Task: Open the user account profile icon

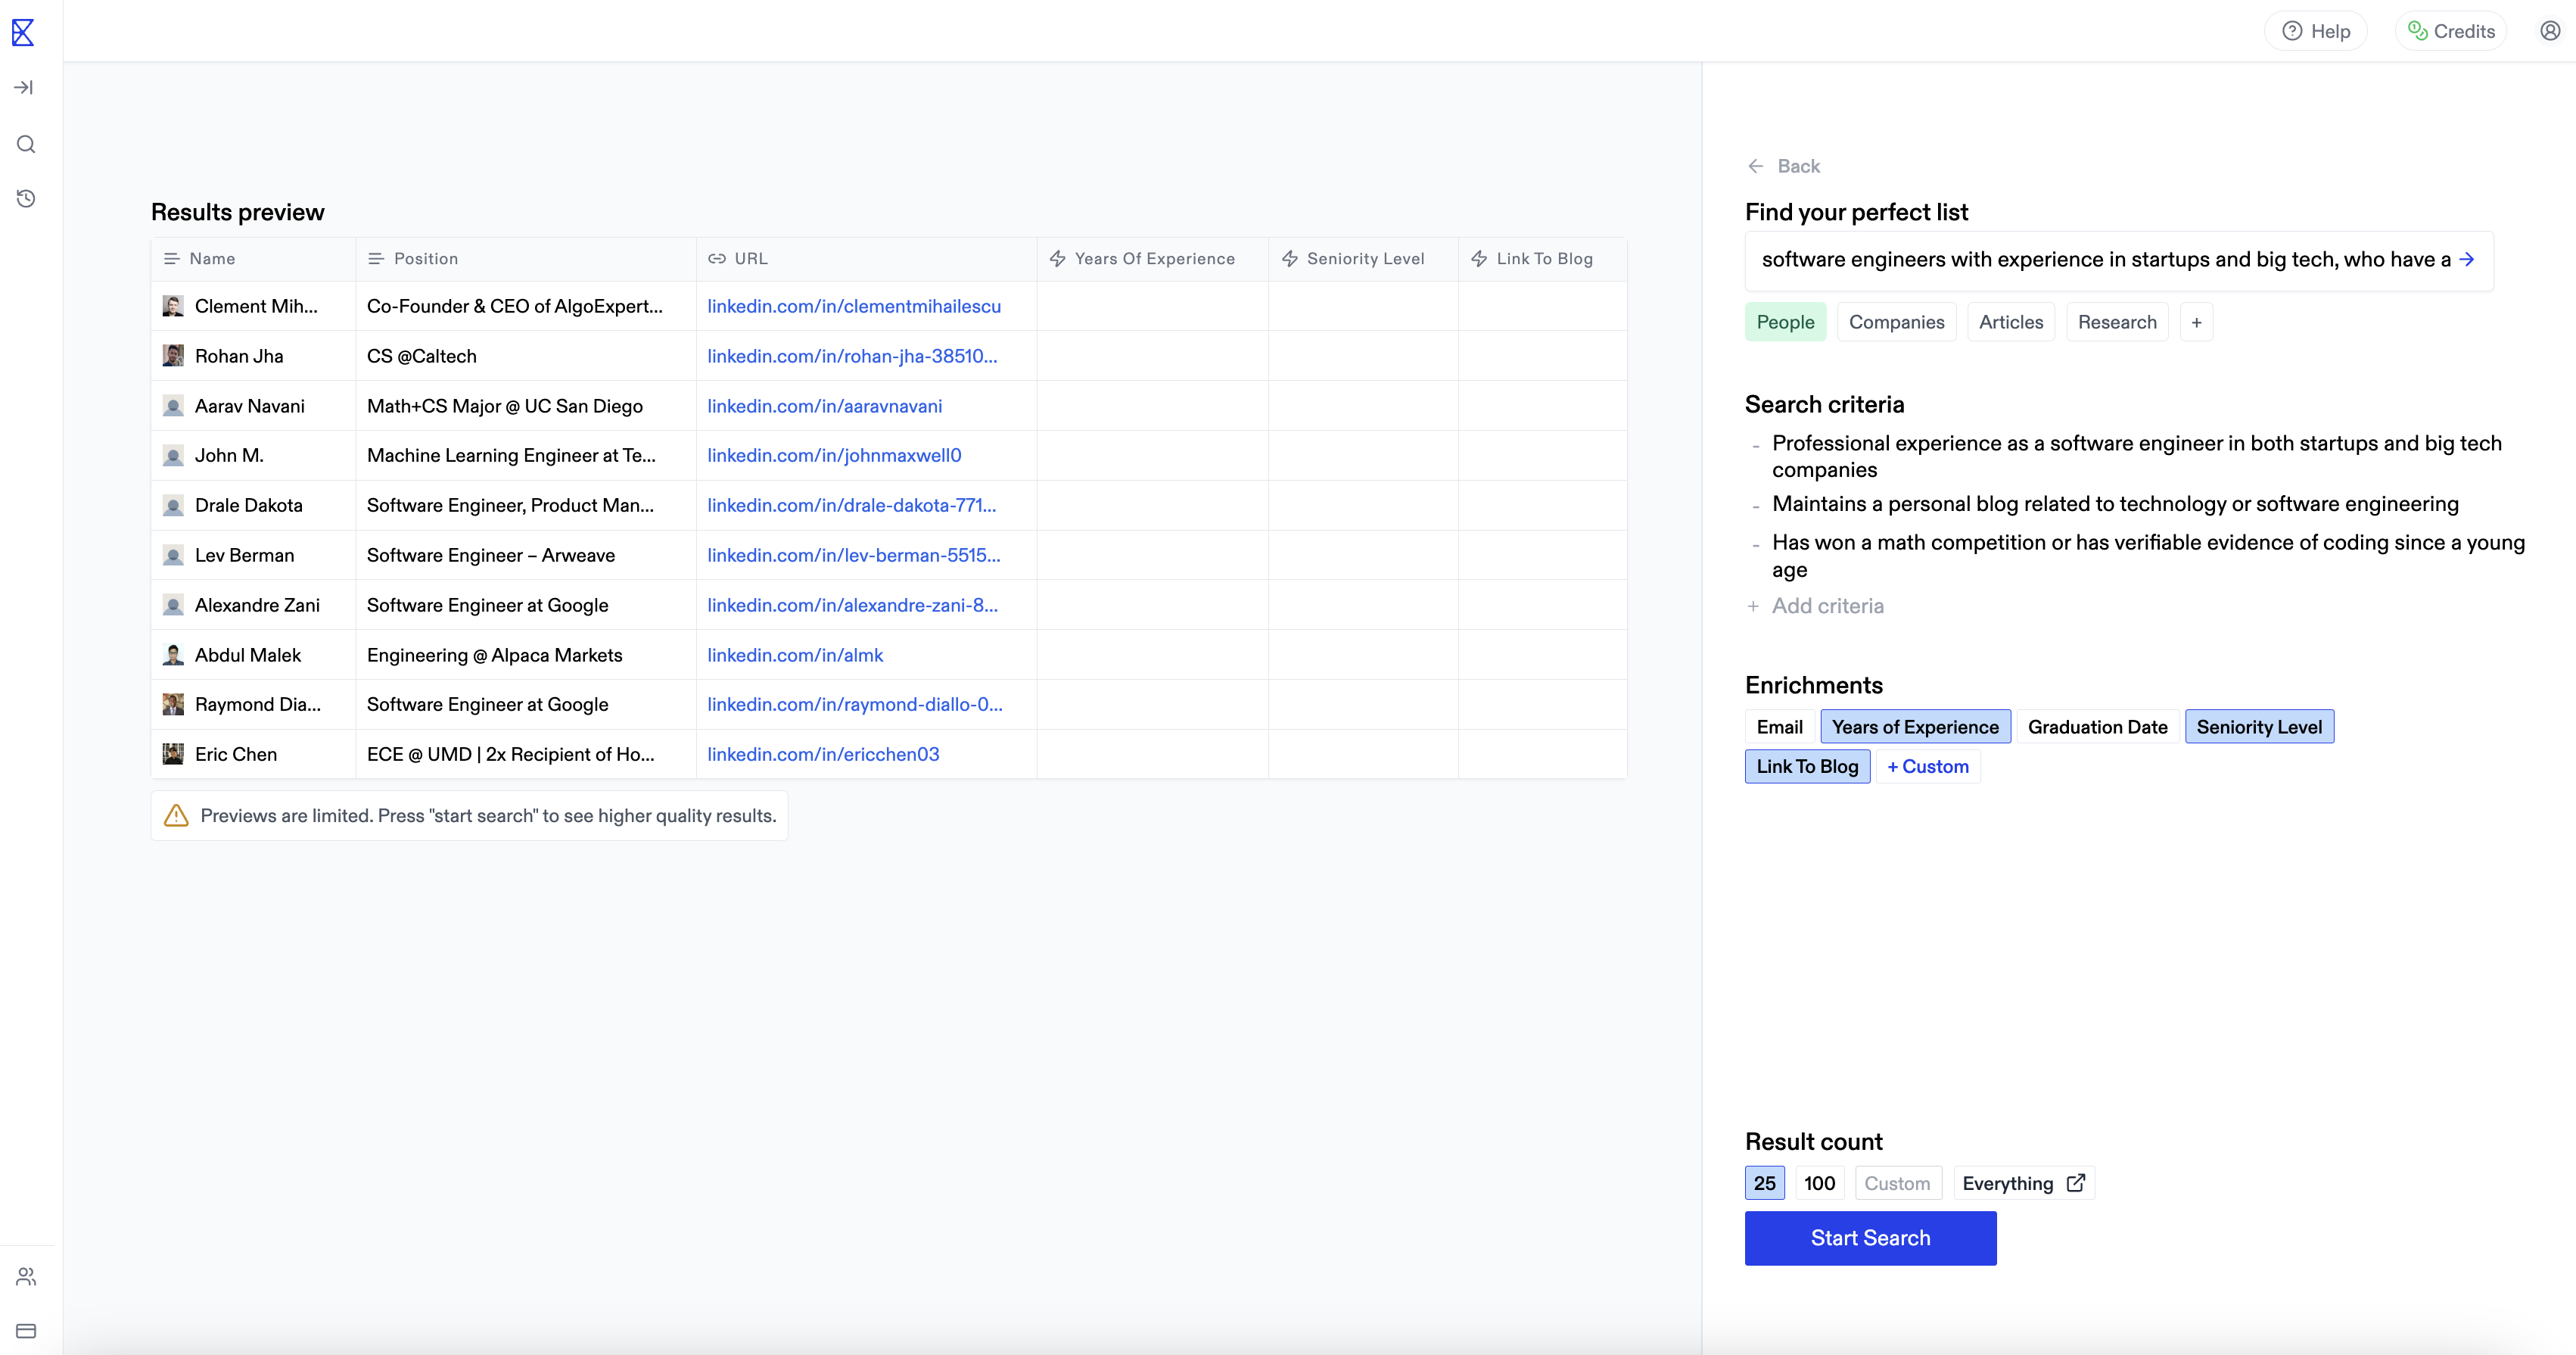Action: 2550,31
